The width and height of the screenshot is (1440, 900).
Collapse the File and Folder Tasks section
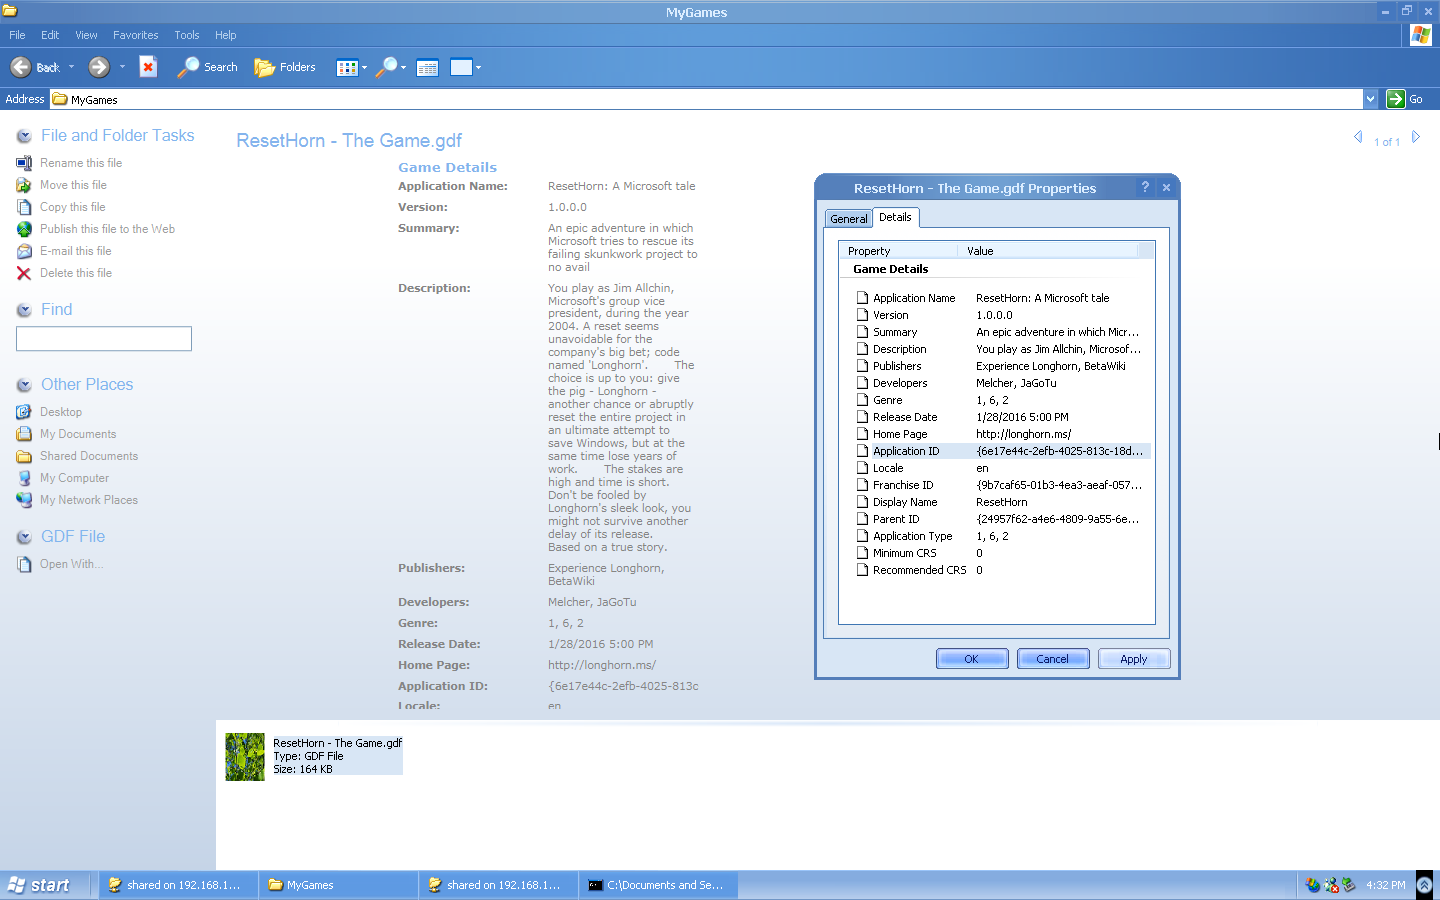click(x=24, y=136)
